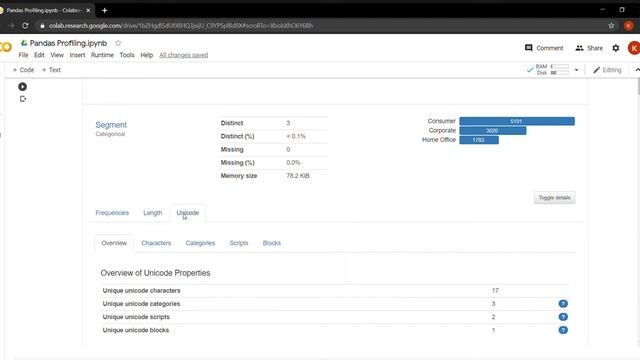The width and height of the screenshot is (640, 360).
Task: Select the Unicode tab
Action: (x=188, y=213)
